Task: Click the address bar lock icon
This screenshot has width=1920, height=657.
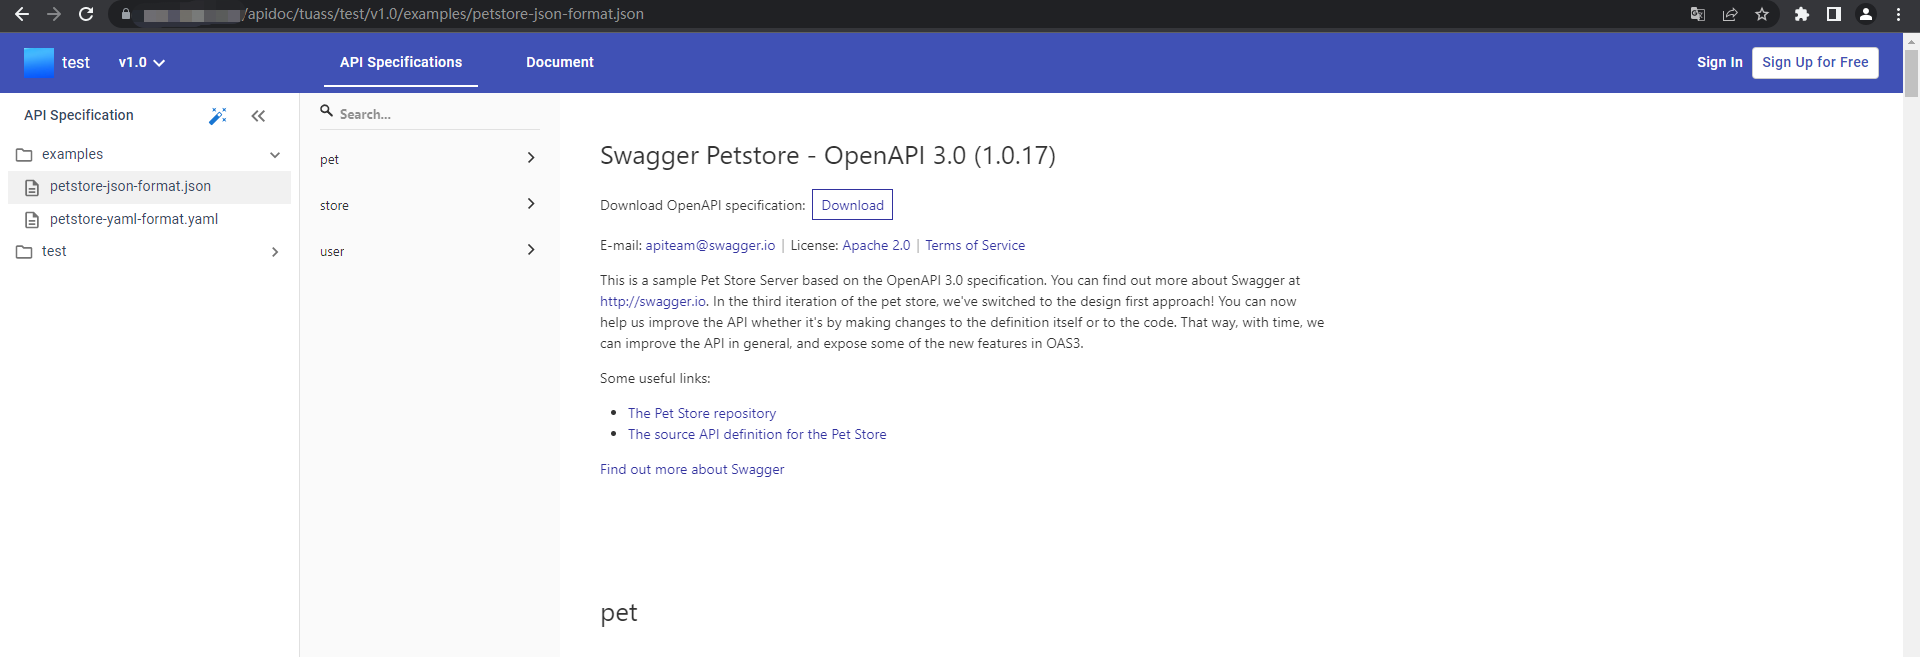Action: tap(125, 14)
